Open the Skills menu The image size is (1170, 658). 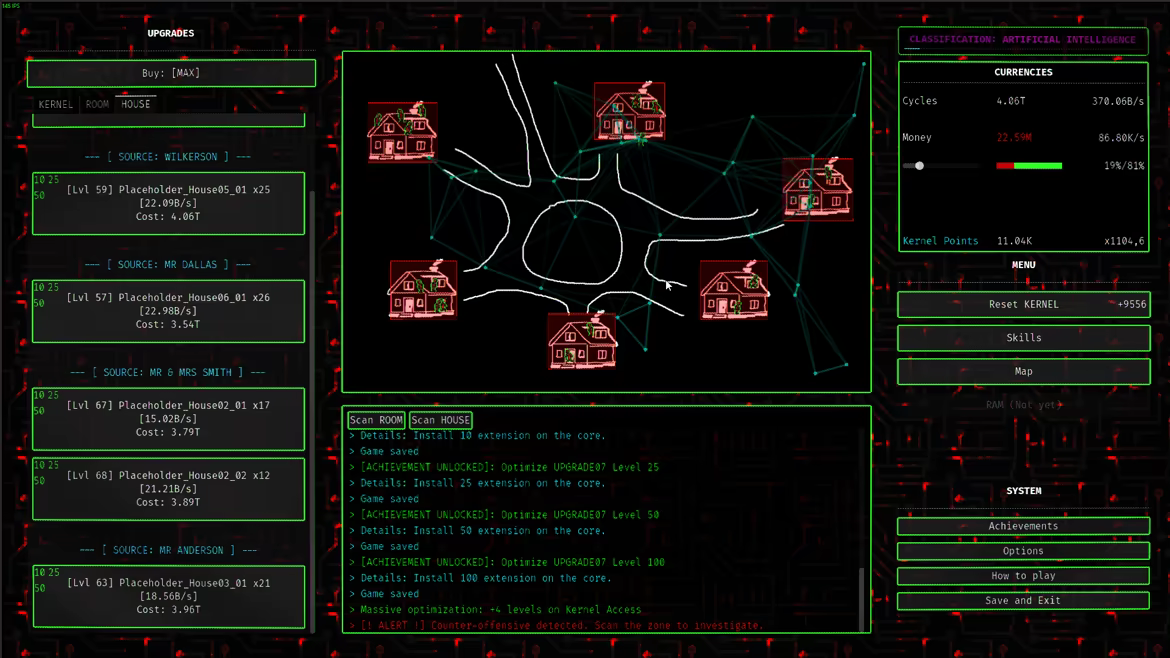(1024, 338)
